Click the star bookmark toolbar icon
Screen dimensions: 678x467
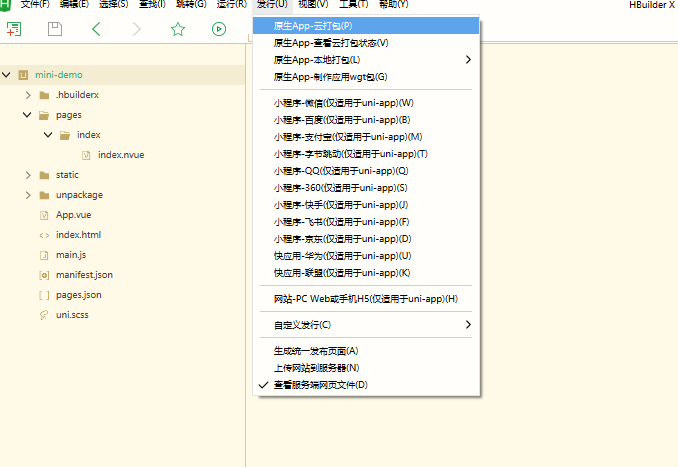[178, 29]
